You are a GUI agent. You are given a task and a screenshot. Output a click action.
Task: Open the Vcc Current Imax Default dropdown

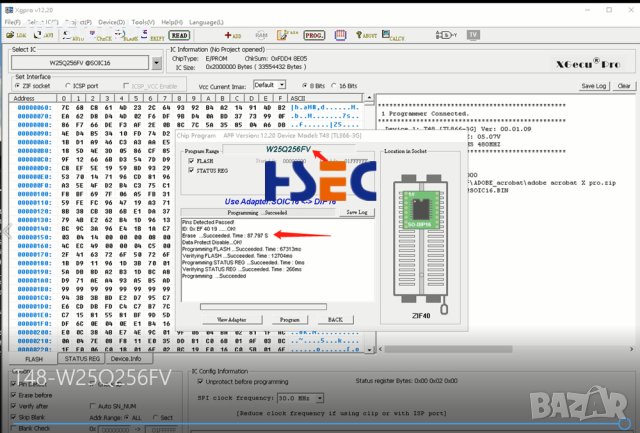pyautogui.click(x=282, y=85)
